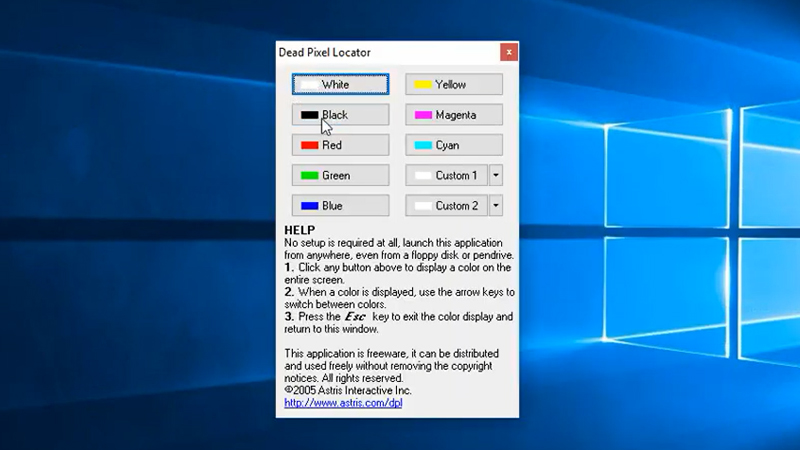Open the Custom 1 dropdown arrow
Viewport: 800px width, 450px height.
[x=496, y=176]
